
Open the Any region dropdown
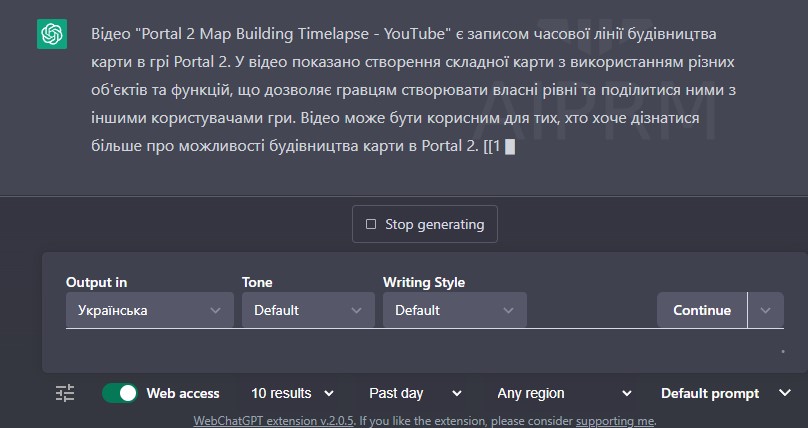pyautogui.click(x=564, y=393)
